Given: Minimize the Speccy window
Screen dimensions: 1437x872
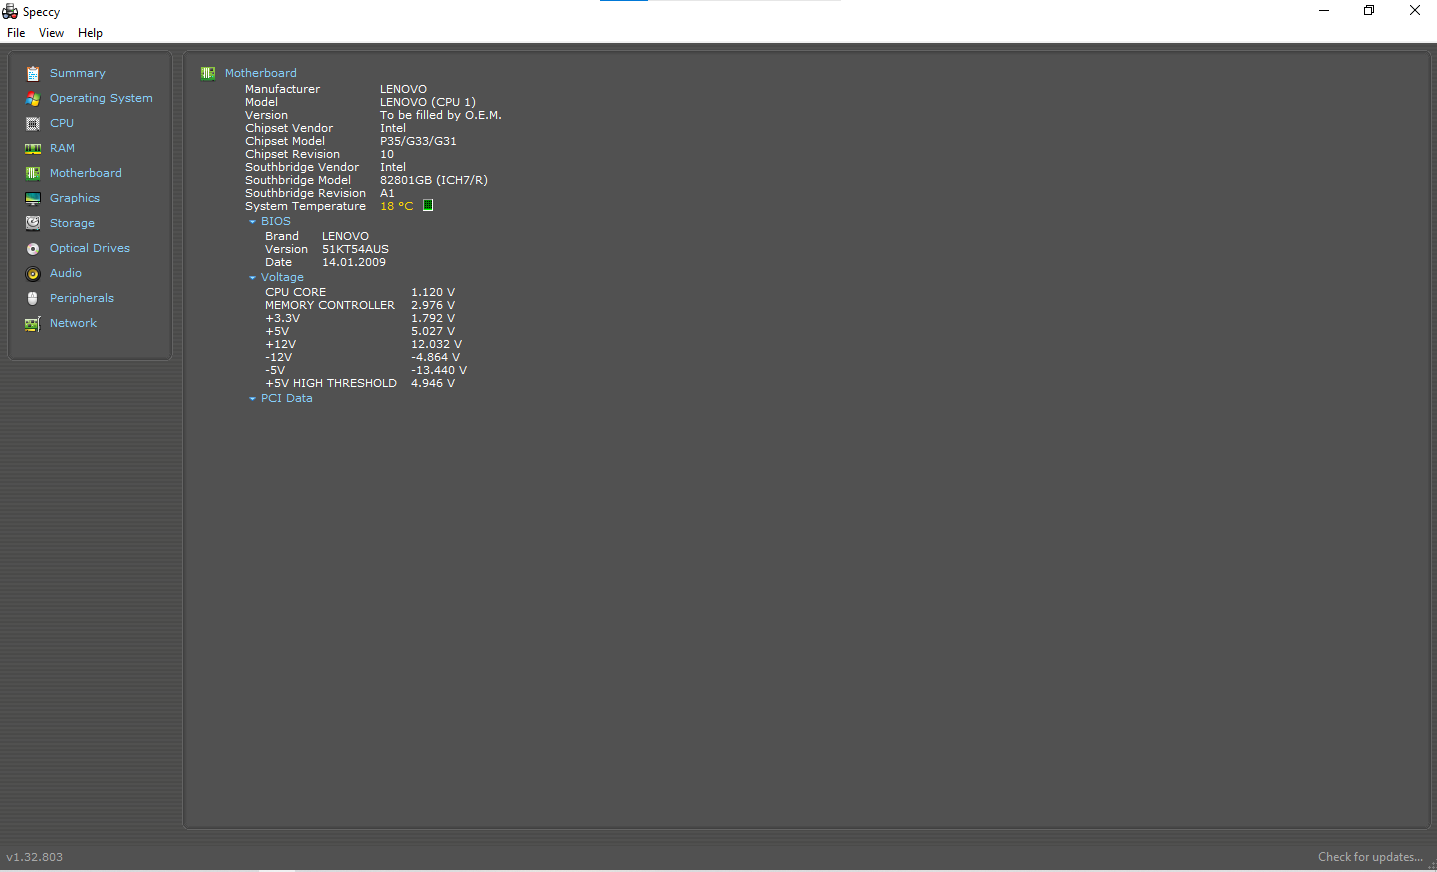Looking at the screenshot, I should (x=1324, y=11).
